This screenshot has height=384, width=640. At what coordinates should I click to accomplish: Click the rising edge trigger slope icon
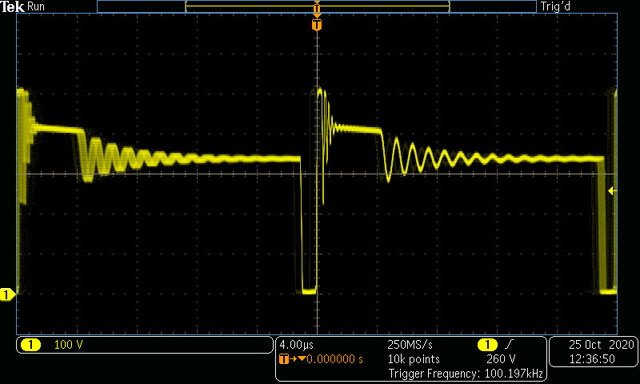[509, 345]
